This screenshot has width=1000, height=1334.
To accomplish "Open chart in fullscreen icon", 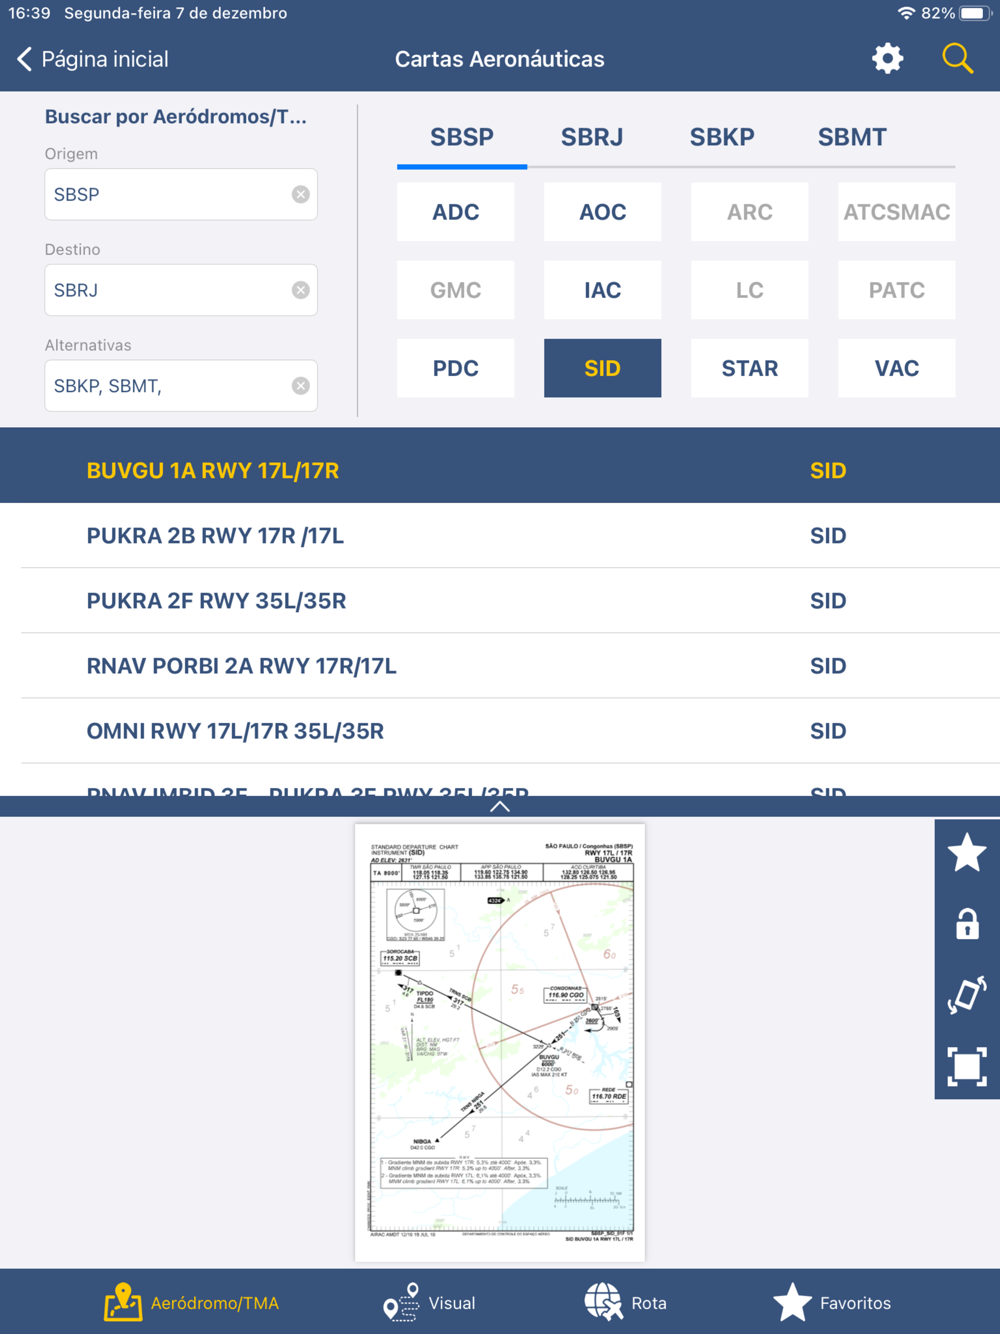I will pos(967,1067).
